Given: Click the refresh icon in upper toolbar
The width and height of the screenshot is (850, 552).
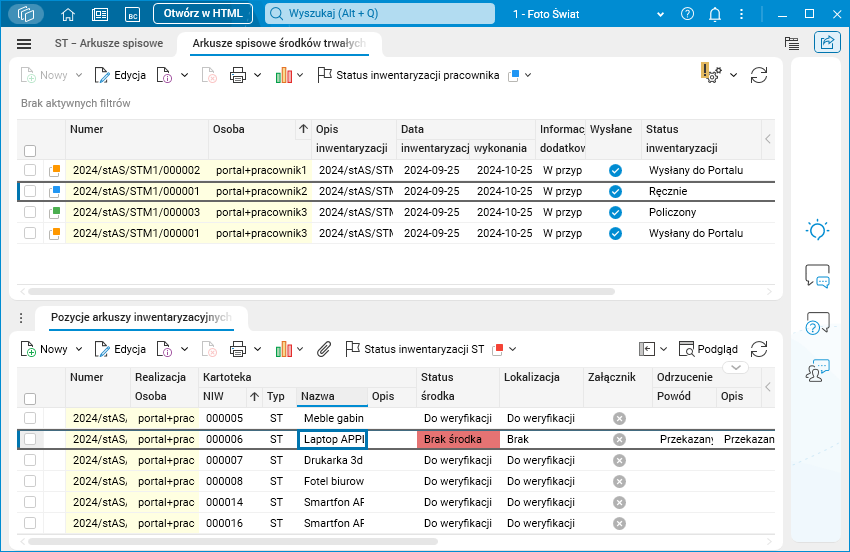Looking at the screenshot, I should pos(759,75).
